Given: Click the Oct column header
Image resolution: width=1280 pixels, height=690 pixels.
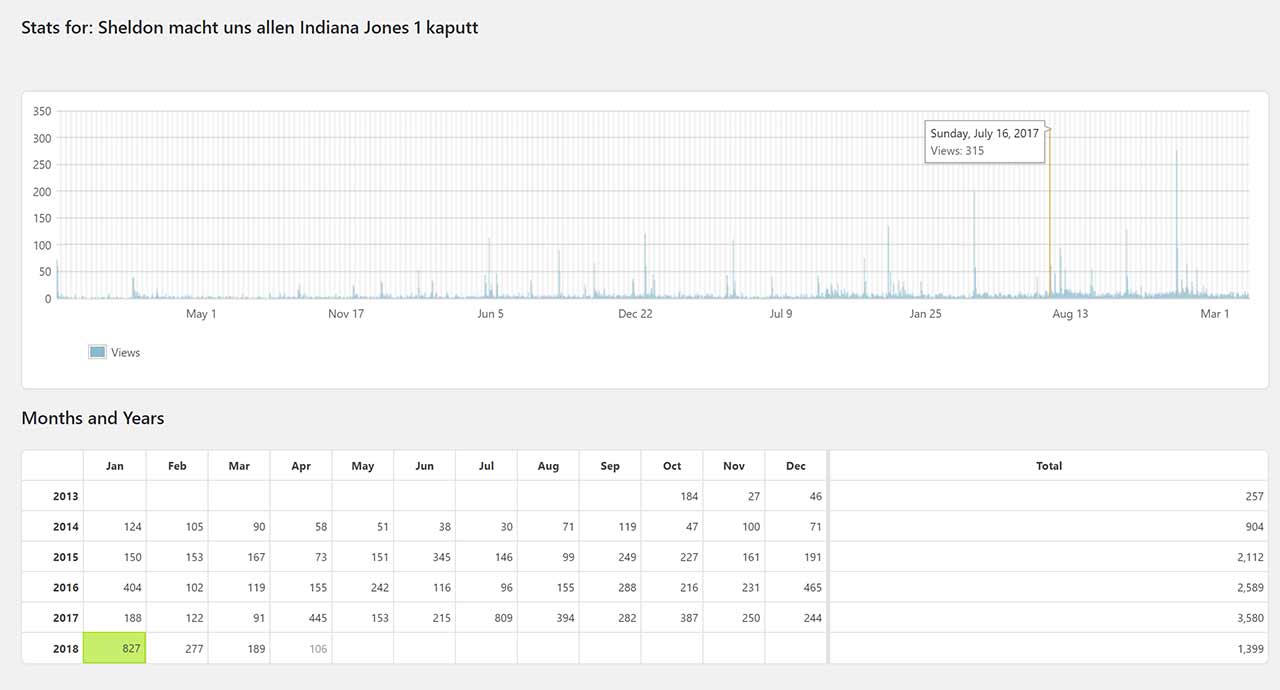Looking at the screenshot, I should click(x=672, y=466).
